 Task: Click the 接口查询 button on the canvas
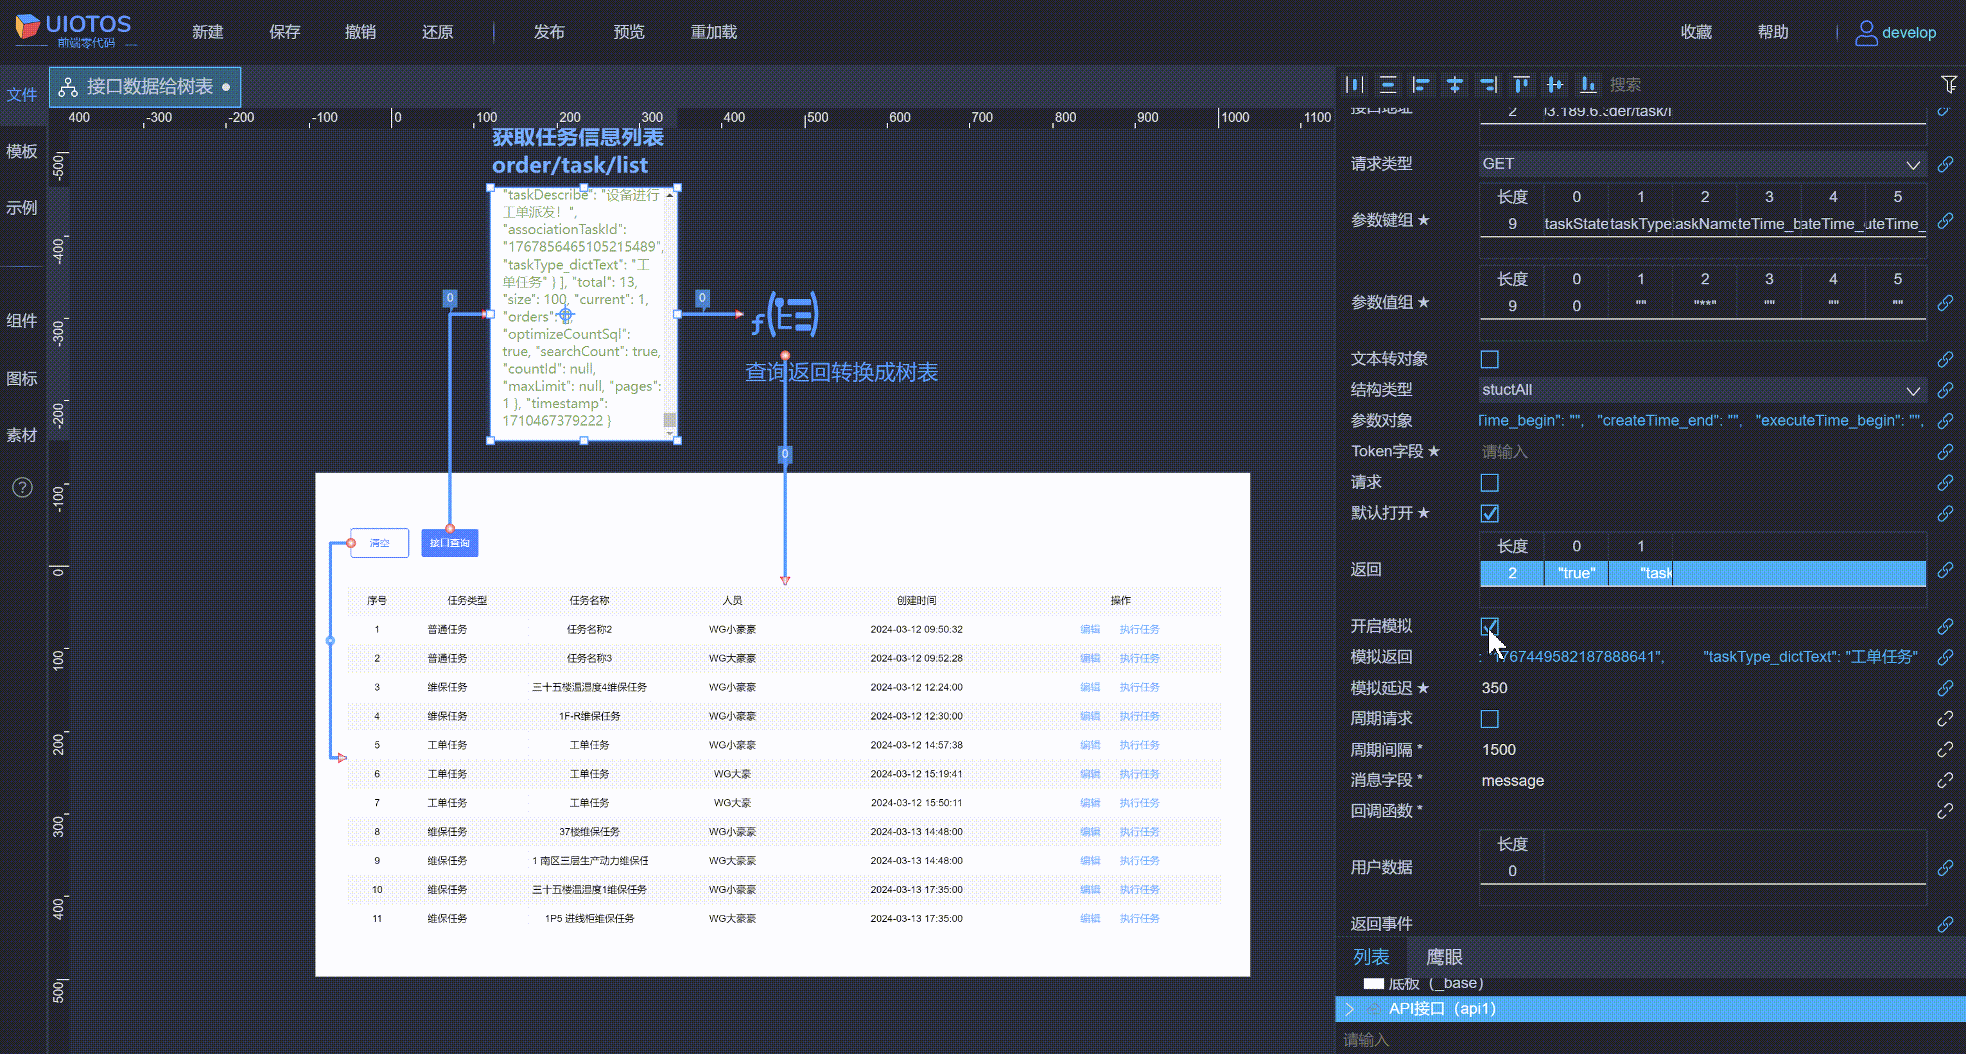(450, 543)
